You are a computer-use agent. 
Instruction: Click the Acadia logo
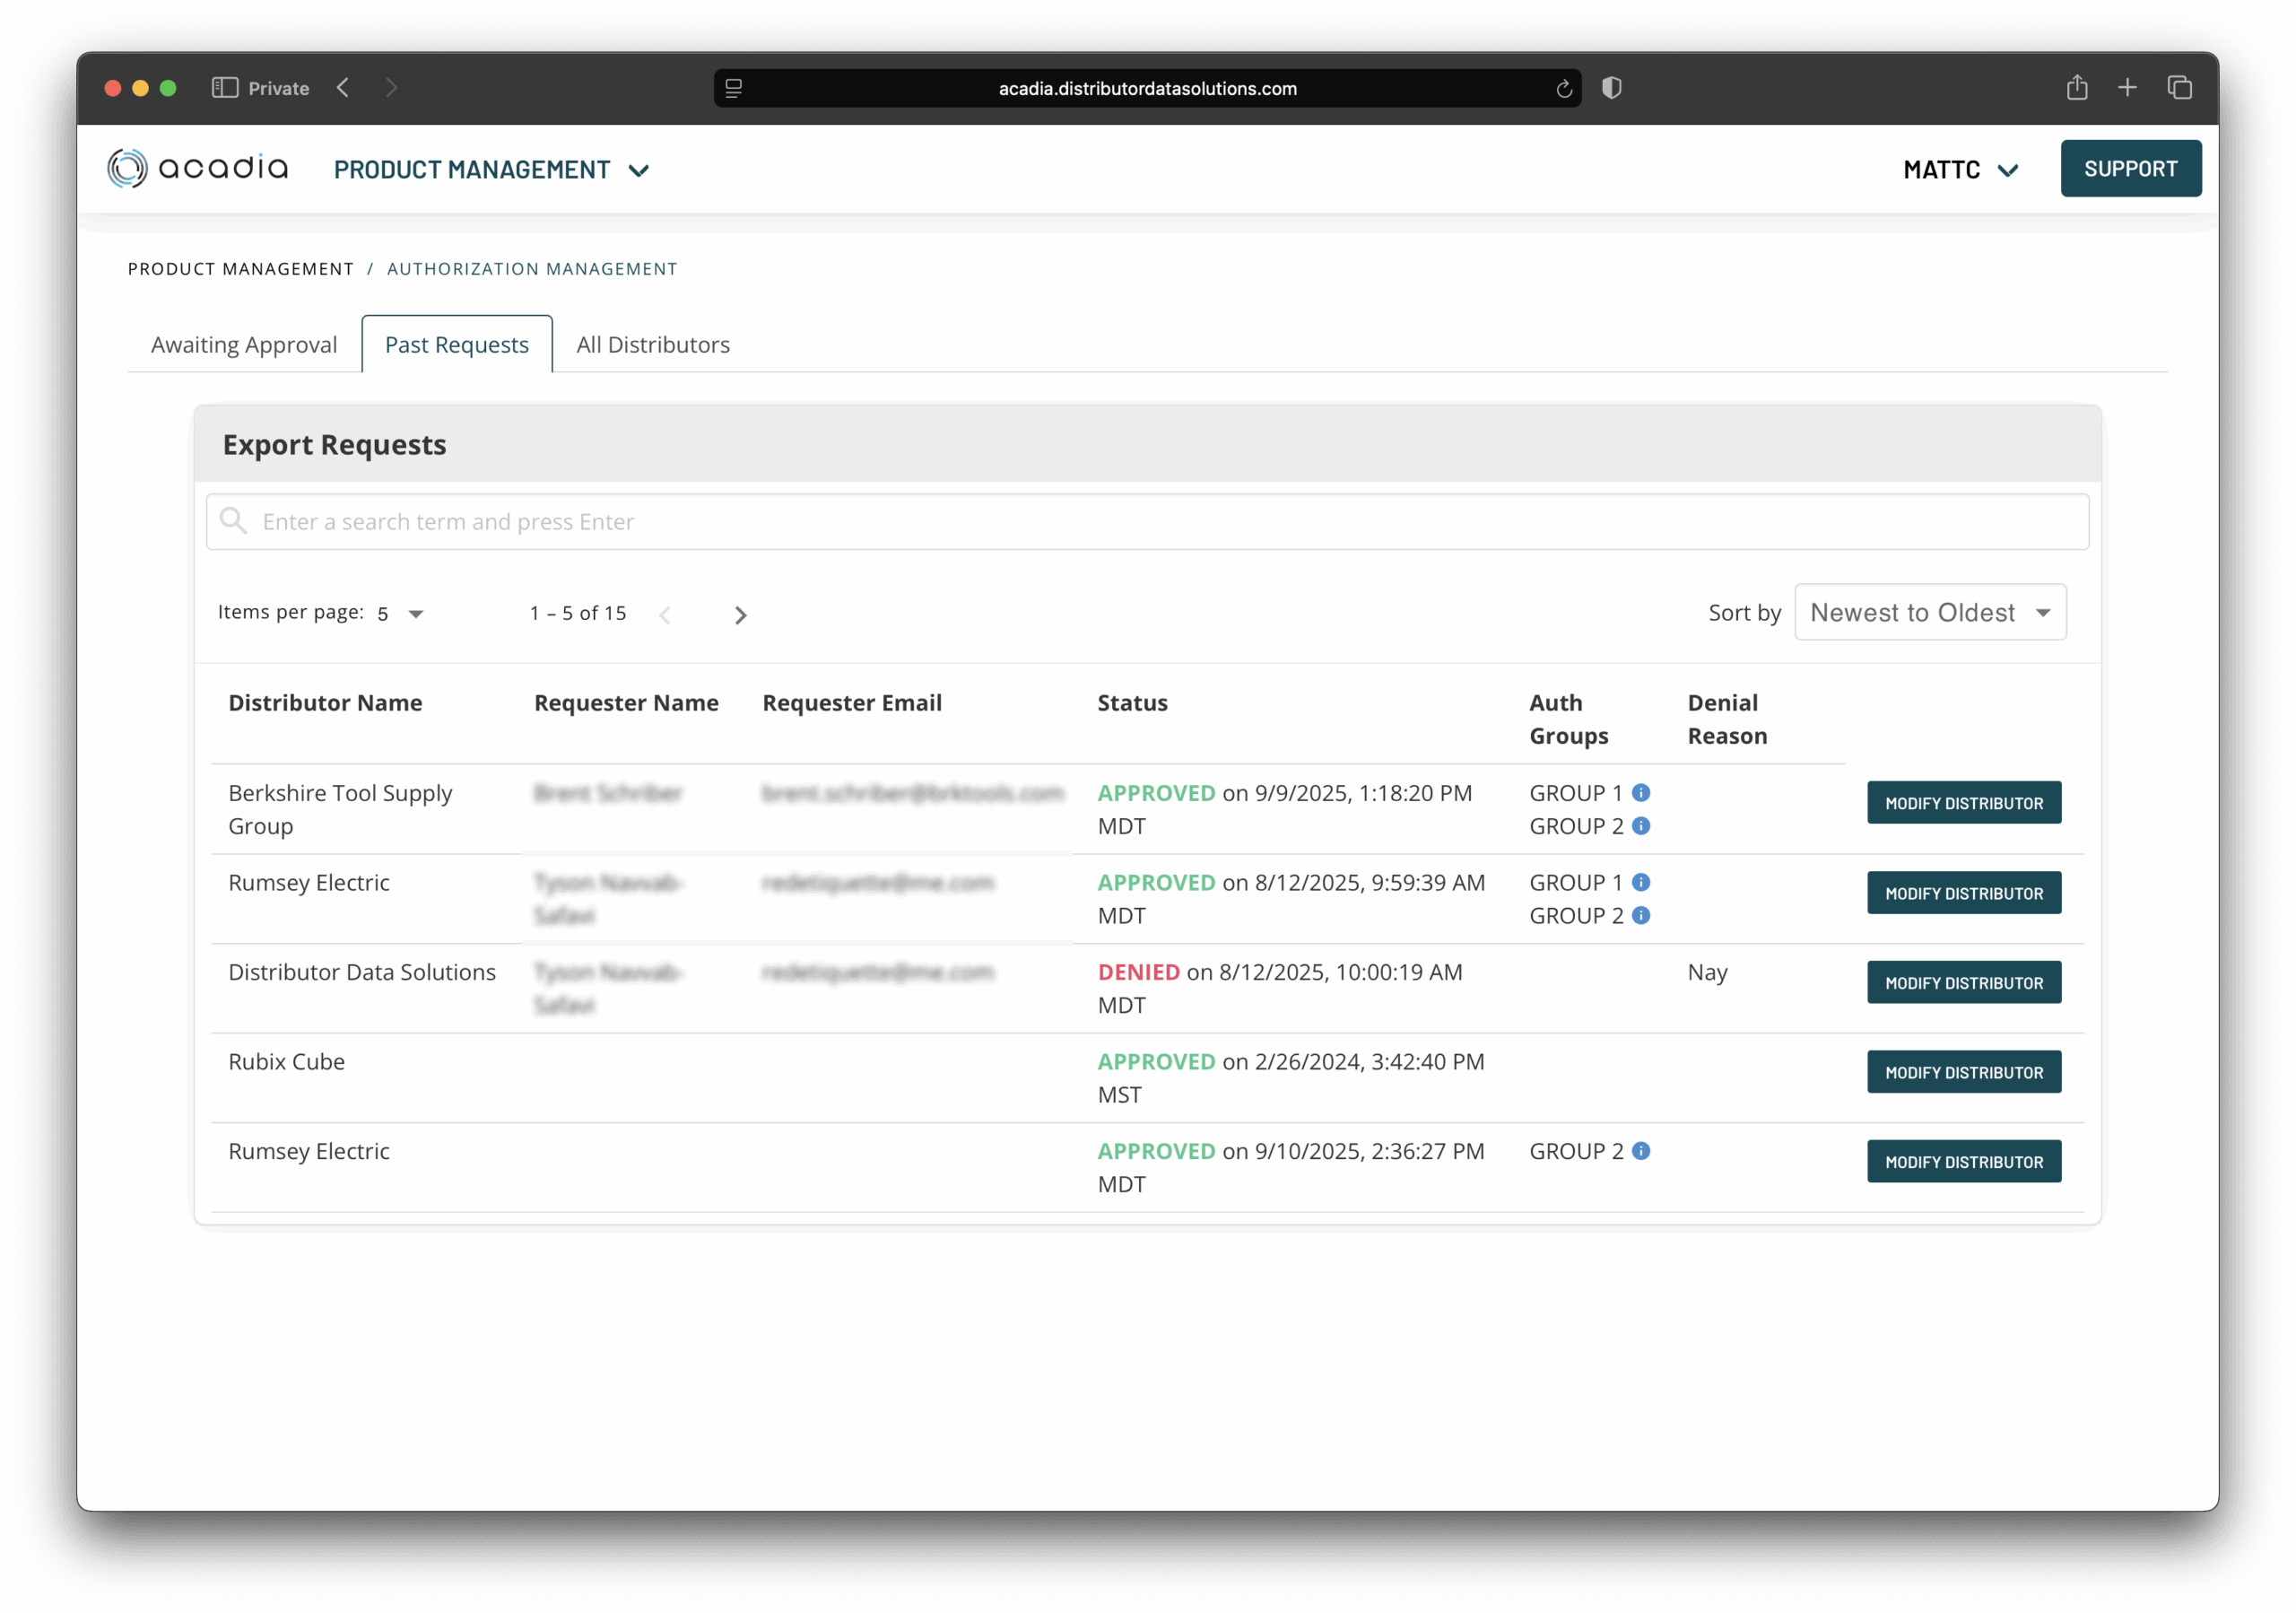tap(197, 168)
